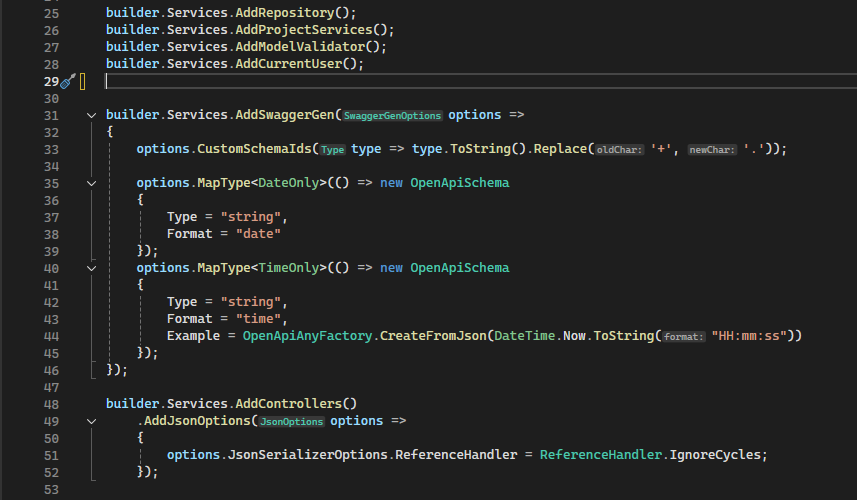Click ToString() on line 33
The width and height of the screenshot is (857, 500).
488,149
